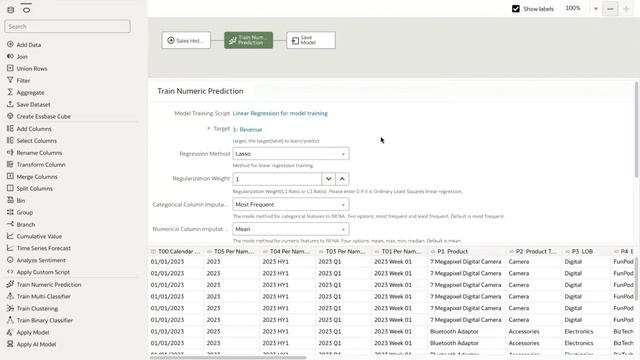Click the T04 Per Name column header
Image resolution: width=640 pixels, height=360 pixels.
coord(287,251)
